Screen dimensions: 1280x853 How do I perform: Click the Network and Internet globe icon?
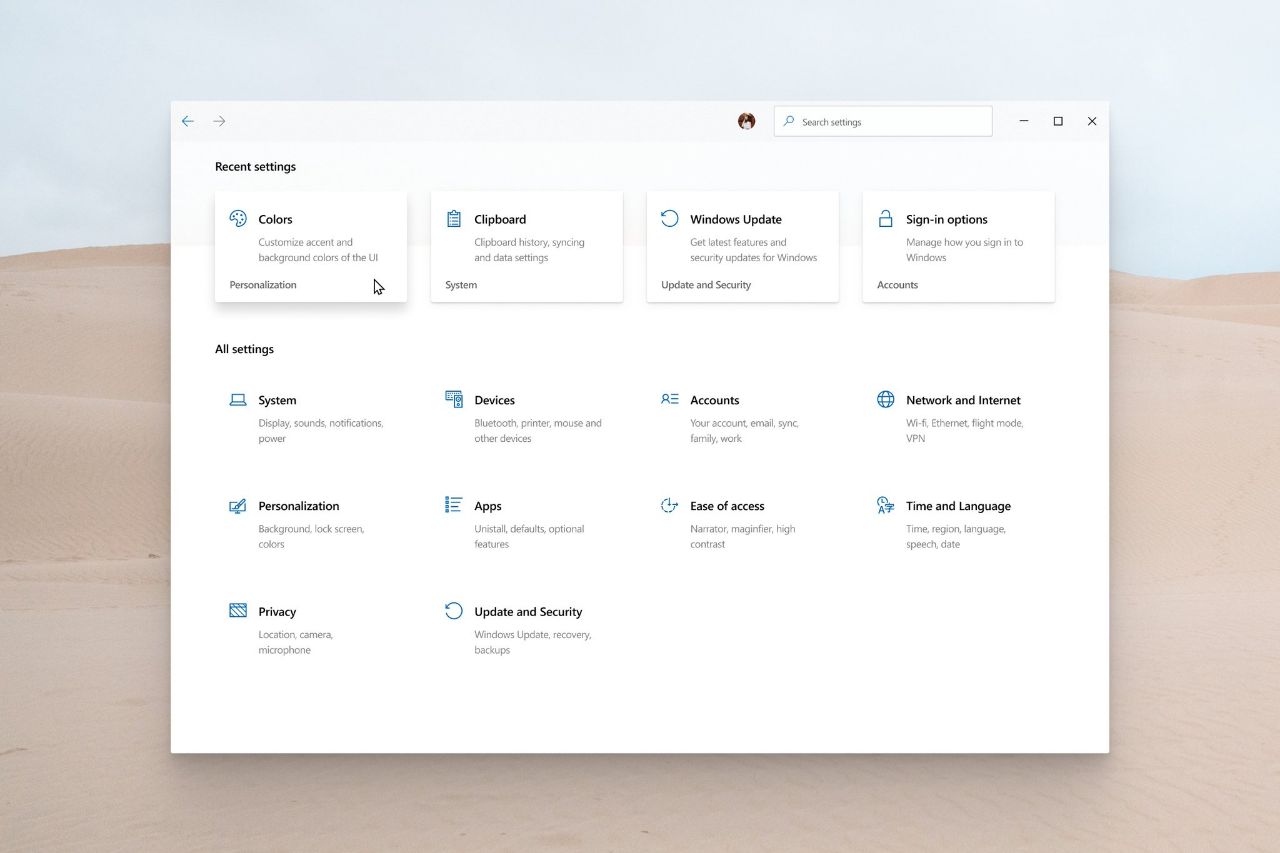tap(886, 399)
